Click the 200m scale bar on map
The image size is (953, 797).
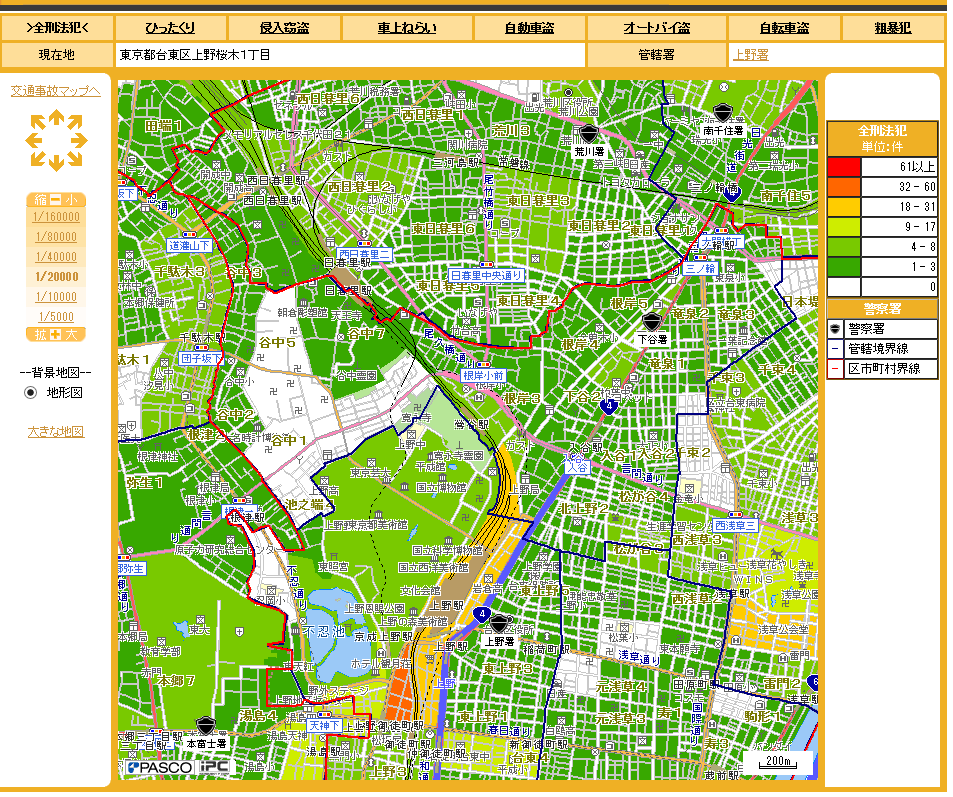point(778,762)
